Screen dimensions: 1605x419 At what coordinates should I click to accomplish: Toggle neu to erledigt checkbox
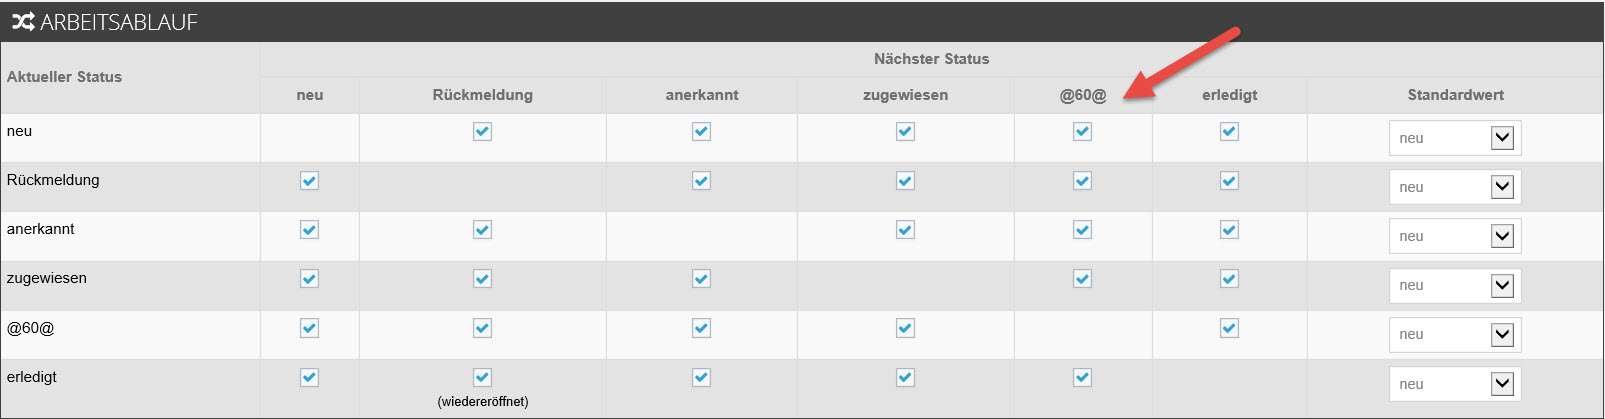point(1229,131)
